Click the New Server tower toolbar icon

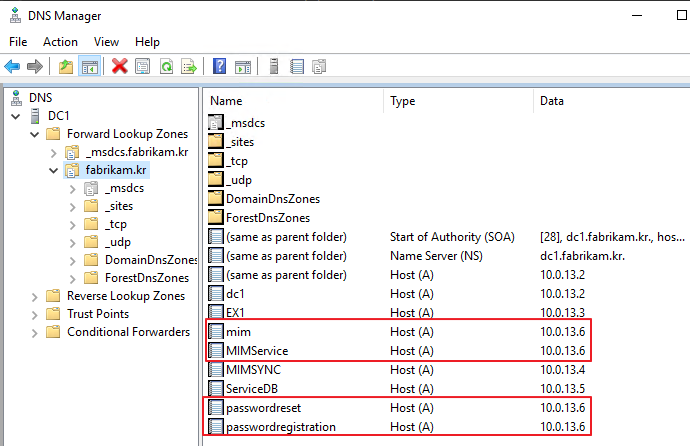pos(274,66)
